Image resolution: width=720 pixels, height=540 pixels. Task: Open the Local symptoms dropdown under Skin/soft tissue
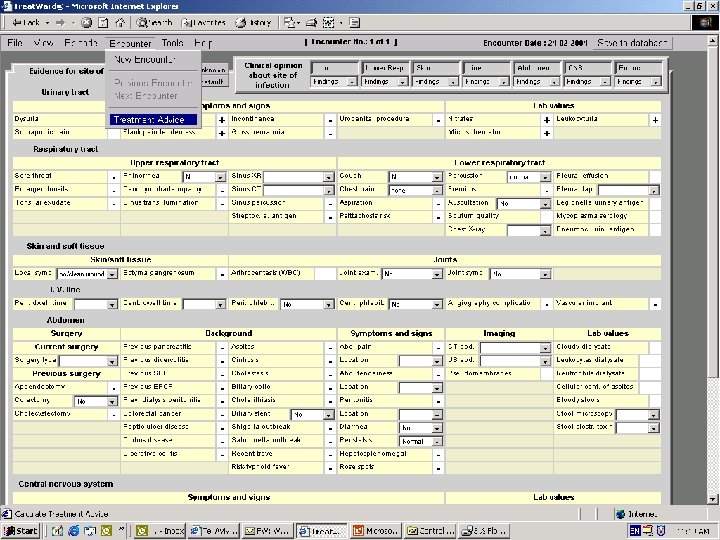pyautogui.click(x=112, y=273)
